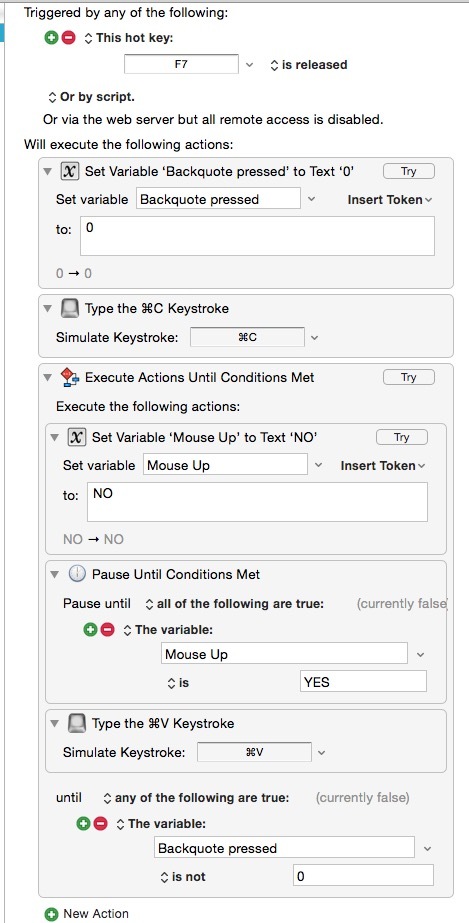Remove the Backquote pressed until-condition with red minus
Screen dimensions: 469x923
101,824
